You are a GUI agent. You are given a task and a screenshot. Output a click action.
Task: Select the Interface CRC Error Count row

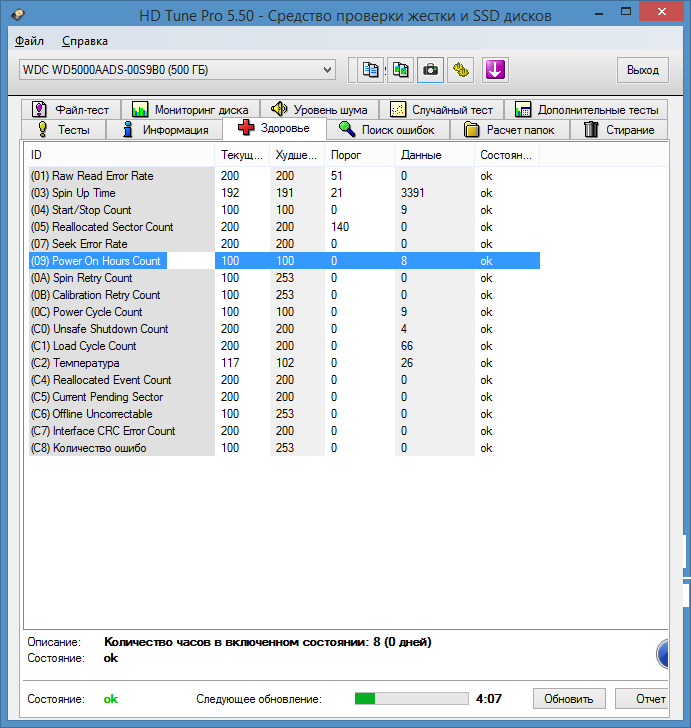pos(284,431)
